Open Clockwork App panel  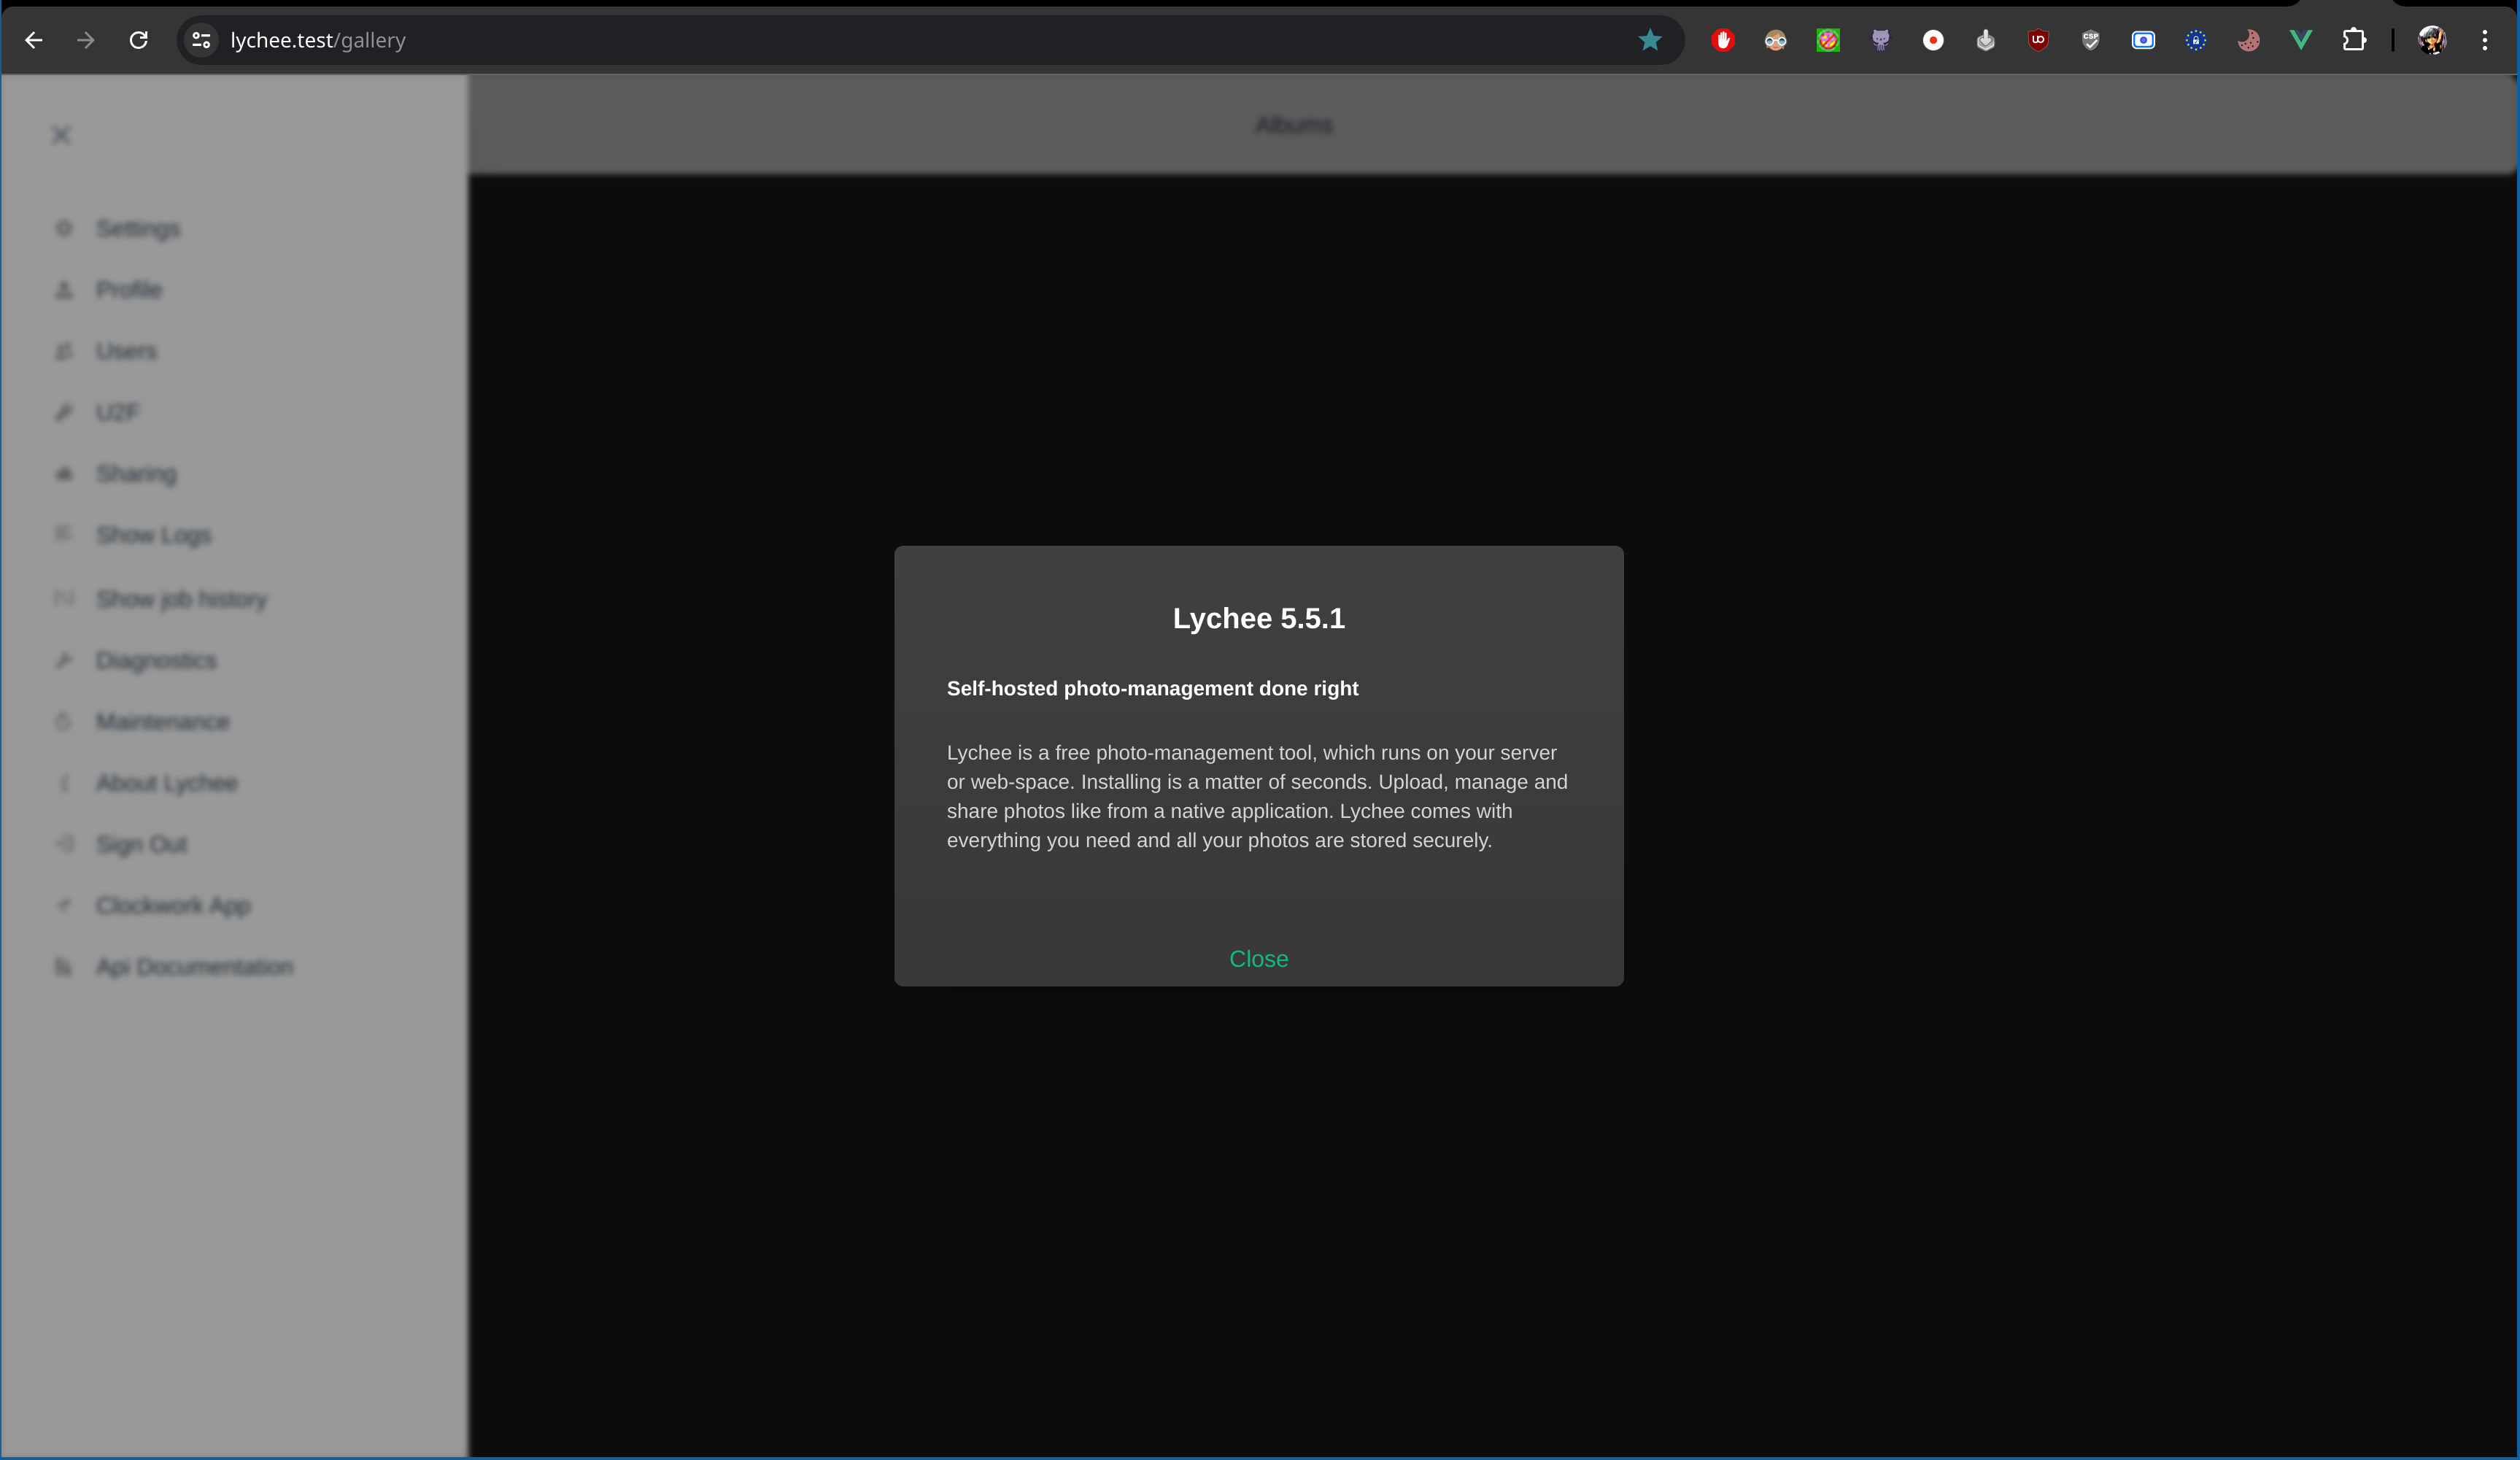tap(174, 904)
